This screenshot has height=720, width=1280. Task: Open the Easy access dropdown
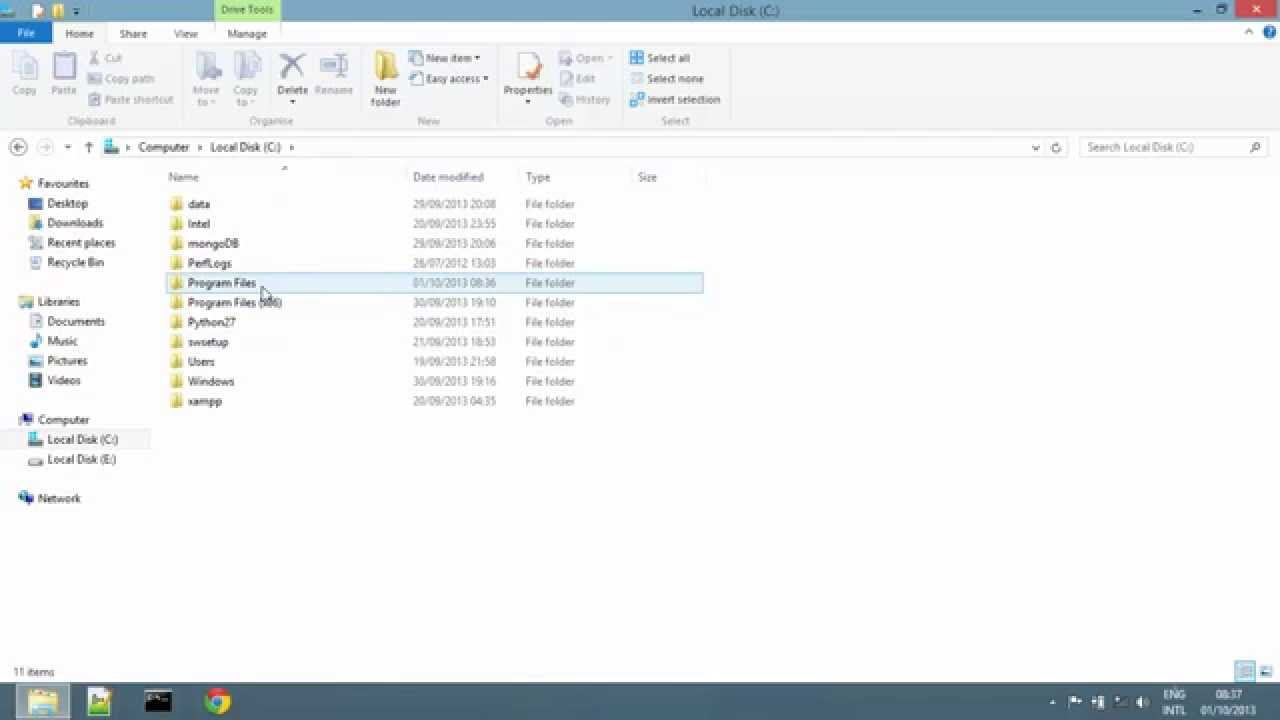click(449, 79)
